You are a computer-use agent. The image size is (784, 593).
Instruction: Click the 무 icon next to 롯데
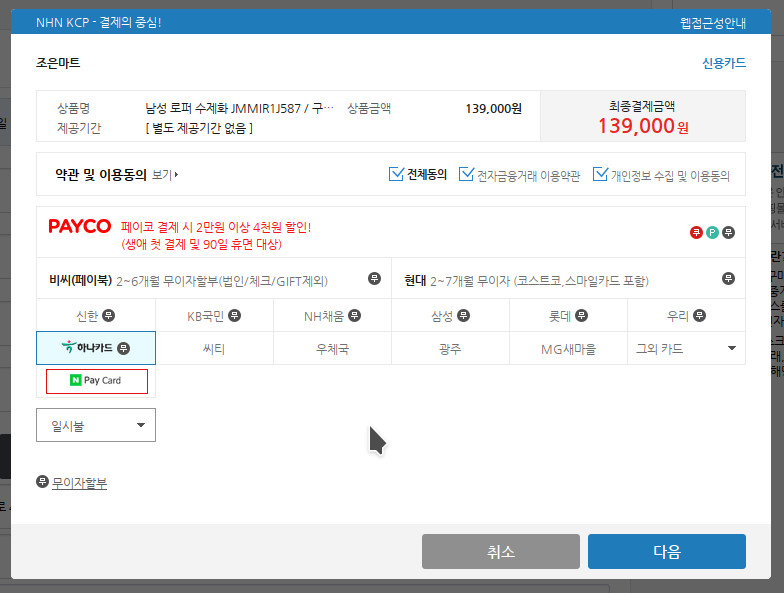coord(582,316)
